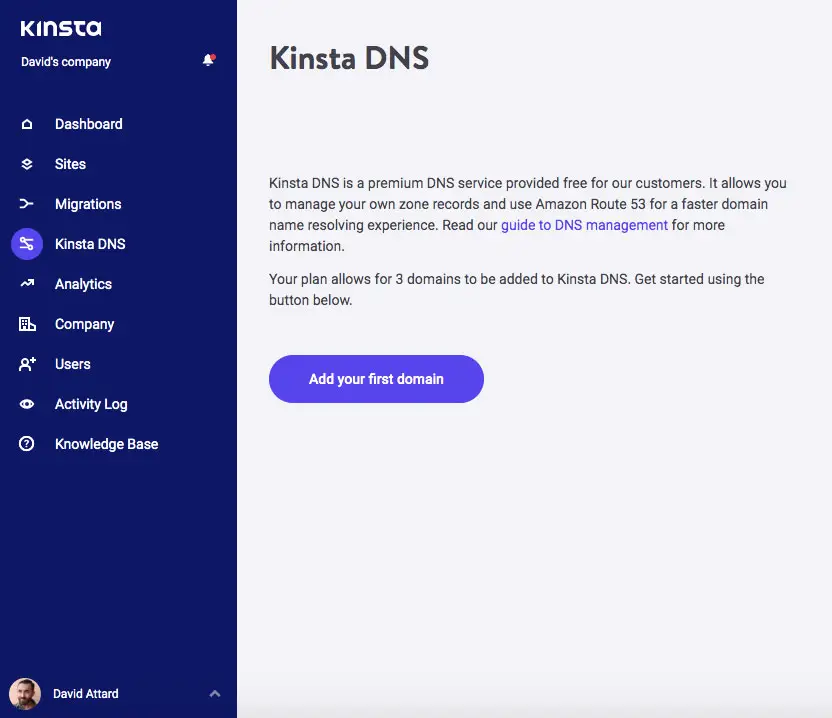Screen dimensions: 832x718
Task: Click the David's company name
Action: coord(66,62)
